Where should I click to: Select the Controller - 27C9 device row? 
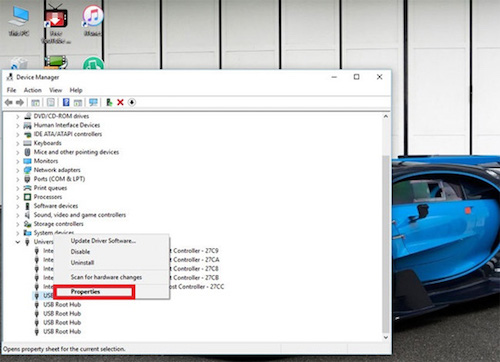[x=194, y=251]
